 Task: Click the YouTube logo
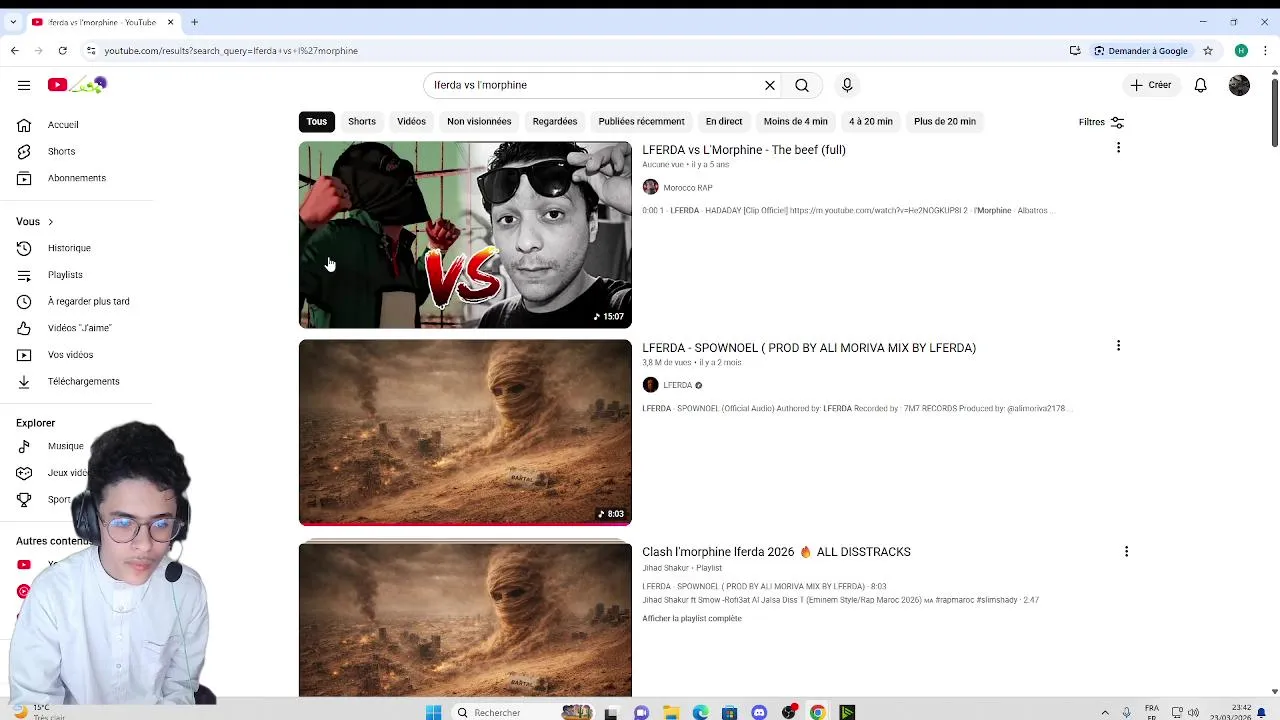[77, 85]
